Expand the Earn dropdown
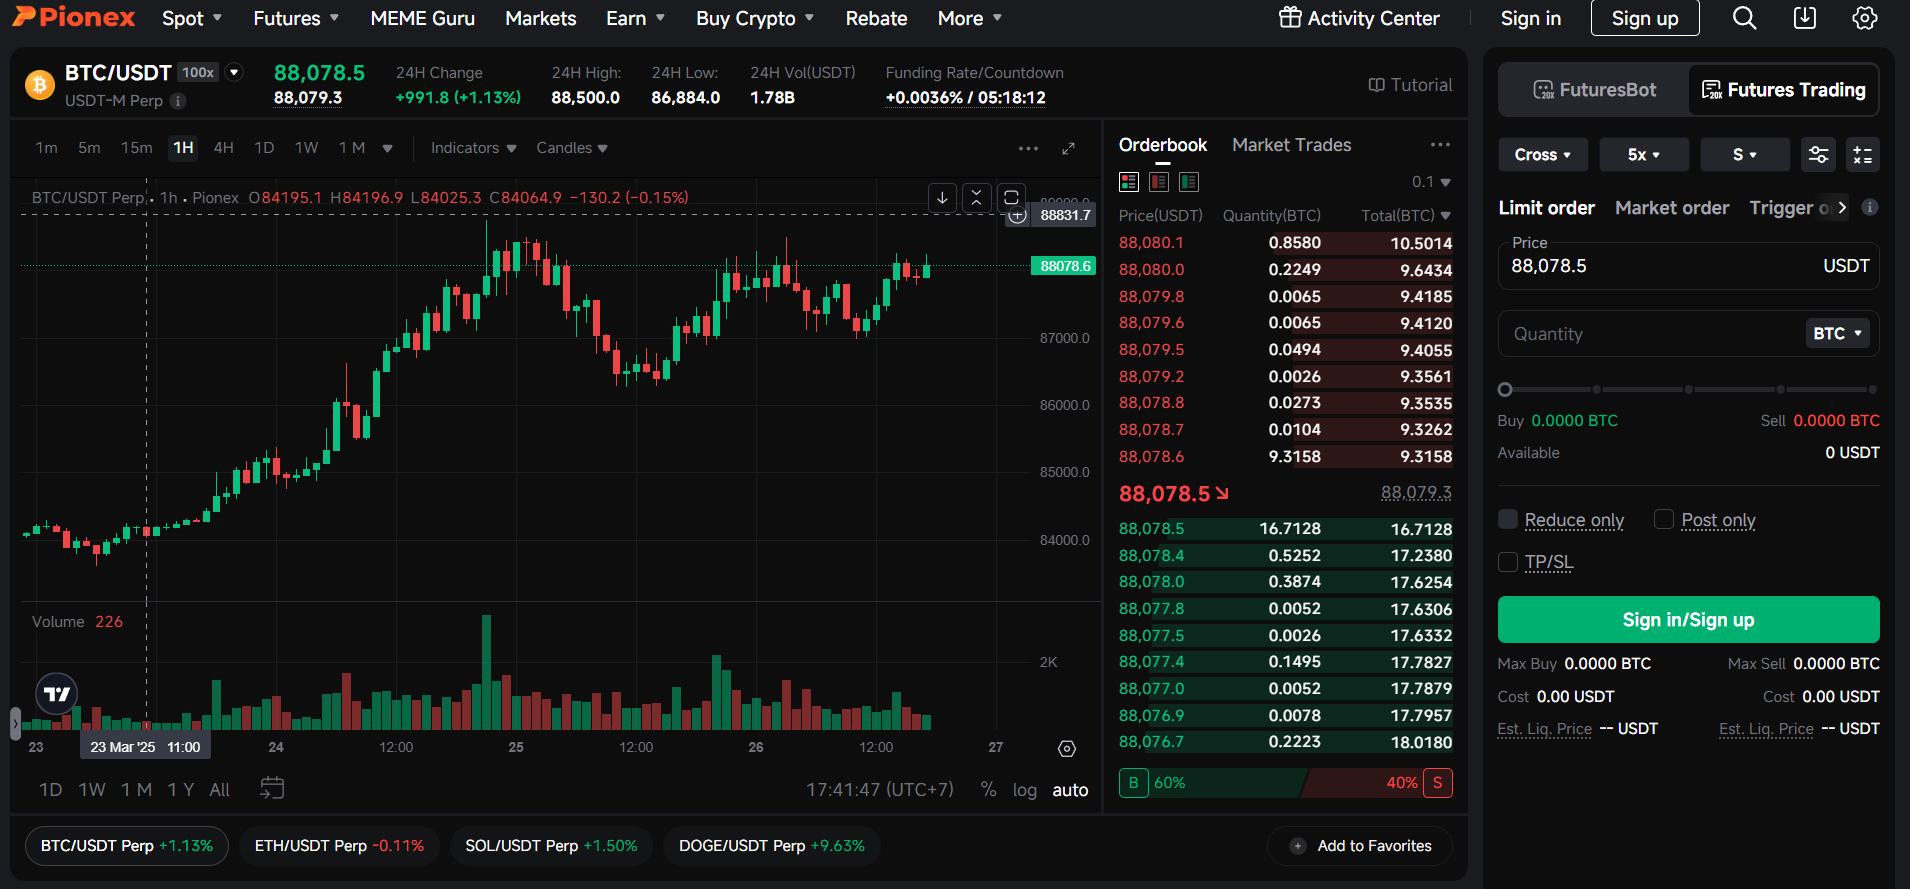This screenshot has width=1910, height=889. point(636,18)
